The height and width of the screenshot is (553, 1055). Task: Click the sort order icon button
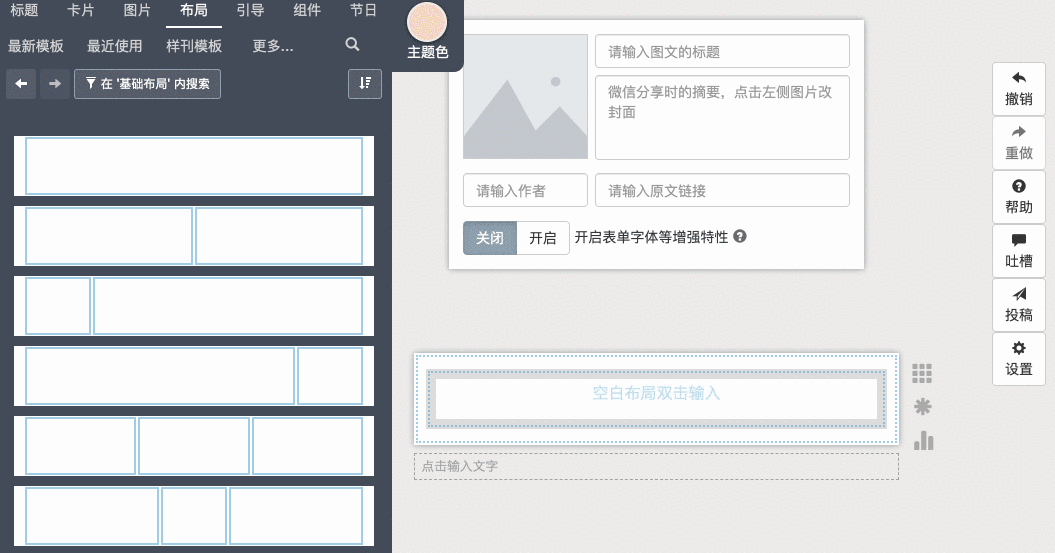[x=365, y=83]
